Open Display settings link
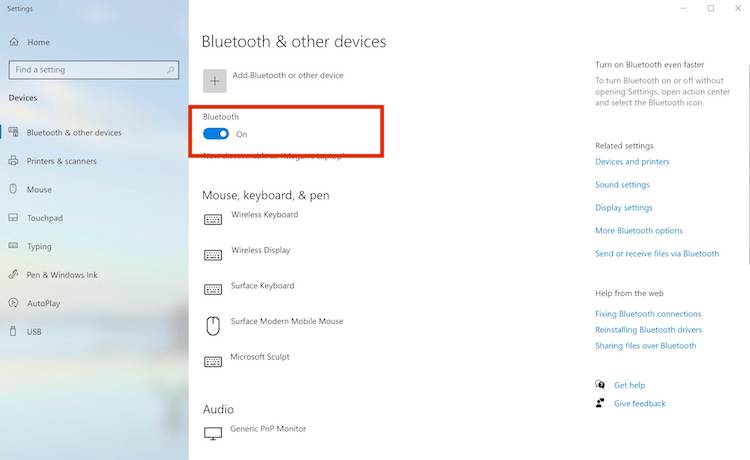This screenshot has width=750, height=460. tap(624, 208)
